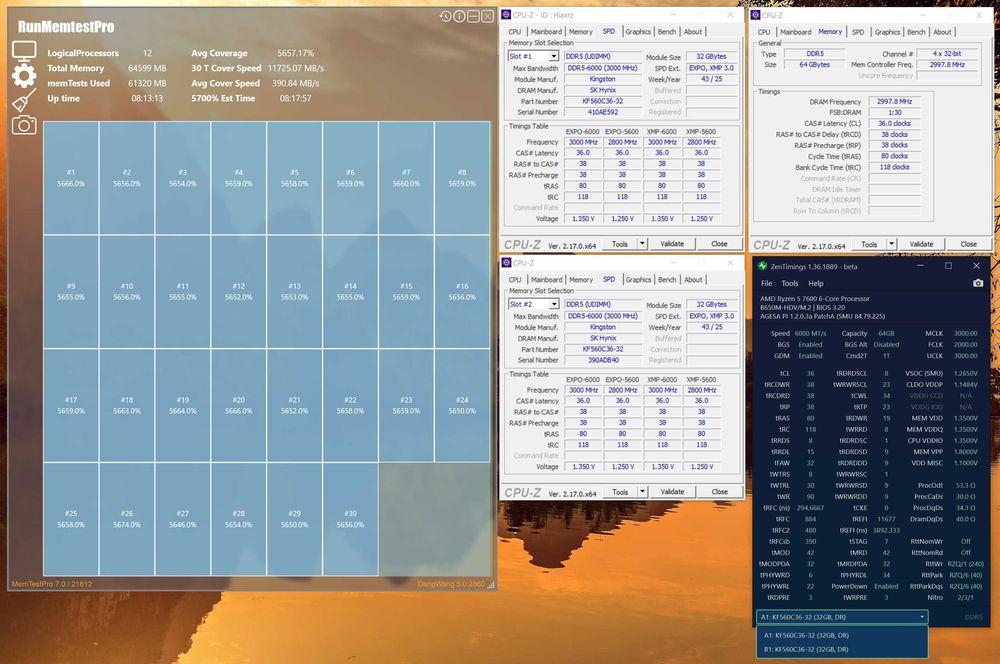Viewport: 1000px width, 664px height.
Task: Click 30 T Cover Speed value 11725.07 MB/s
Action: click(x=295, y=68)
